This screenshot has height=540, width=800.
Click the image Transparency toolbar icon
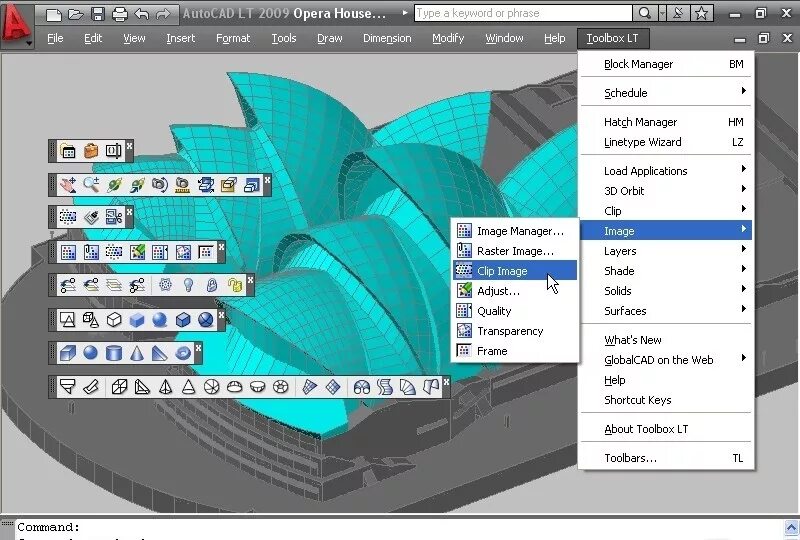point(183,252)
